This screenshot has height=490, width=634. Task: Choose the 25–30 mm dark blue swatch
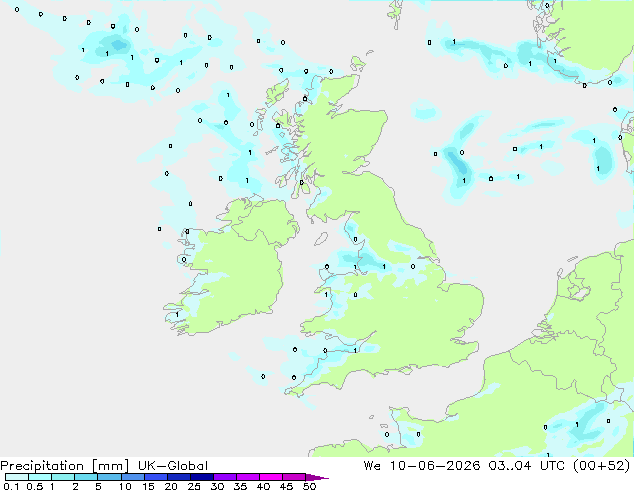tap(201, 477)
